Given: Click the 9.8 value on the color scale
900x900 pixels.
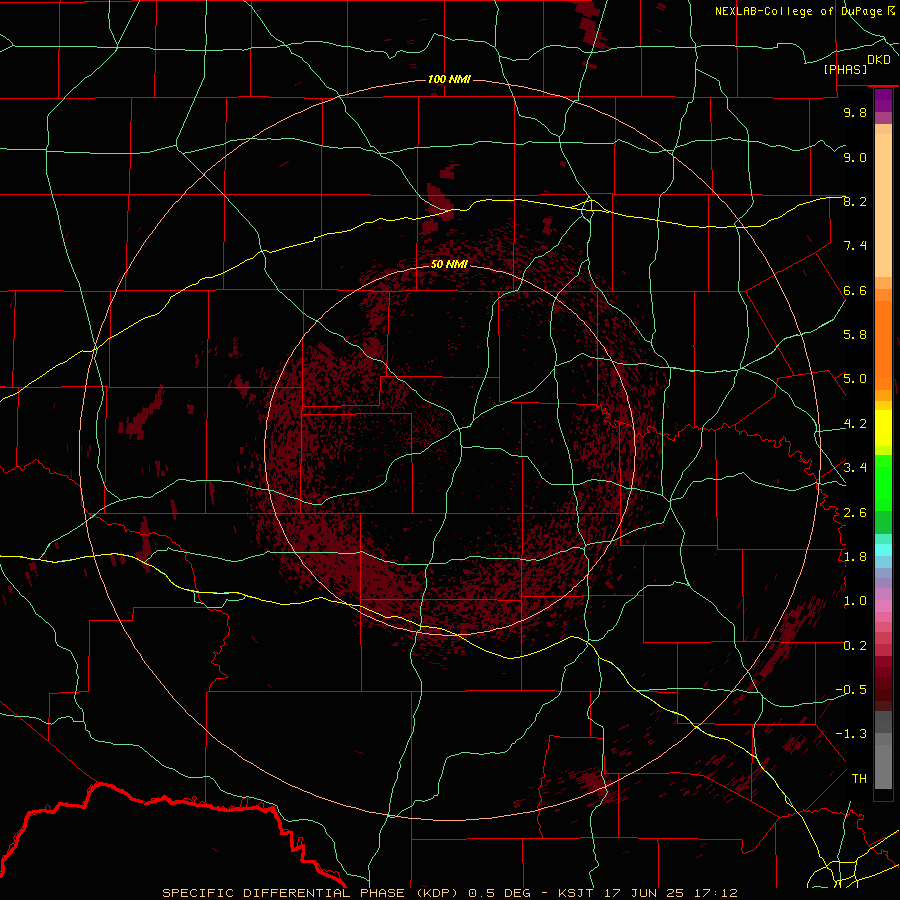Looking at the screenshot, I should [x=855, y=112].
